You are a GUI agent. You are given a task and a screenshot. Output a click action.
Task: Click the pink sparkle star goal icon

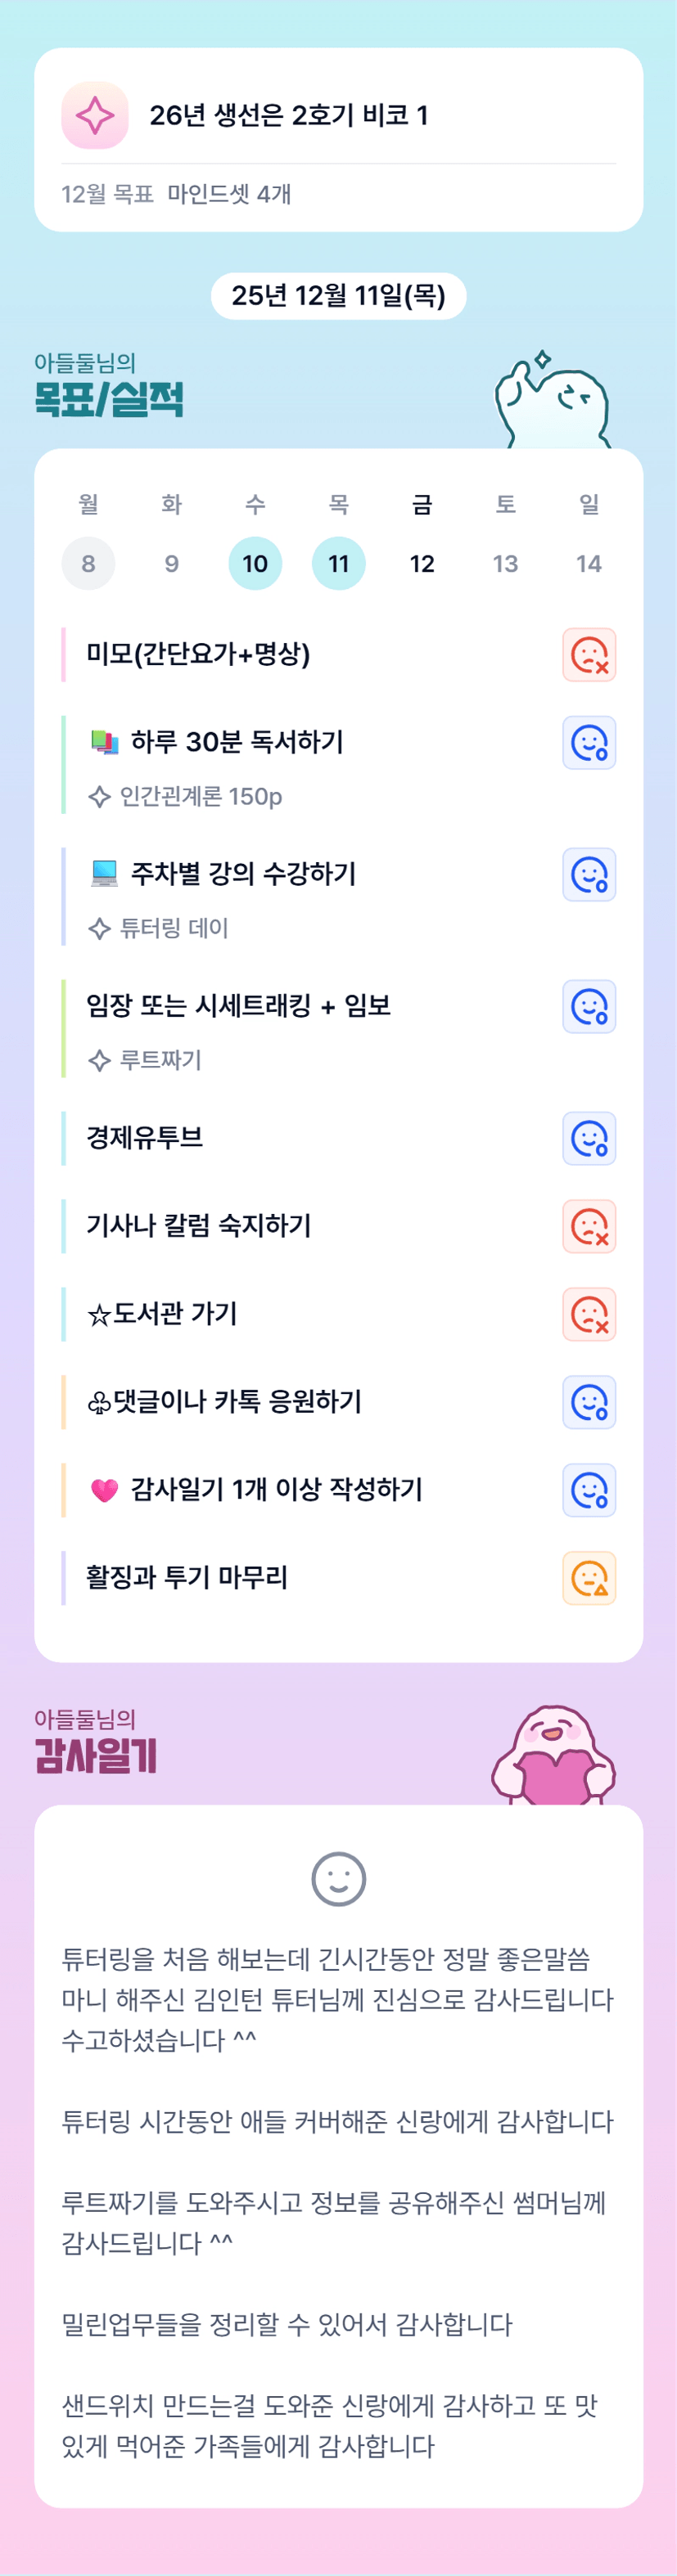(x=95, y=115)
